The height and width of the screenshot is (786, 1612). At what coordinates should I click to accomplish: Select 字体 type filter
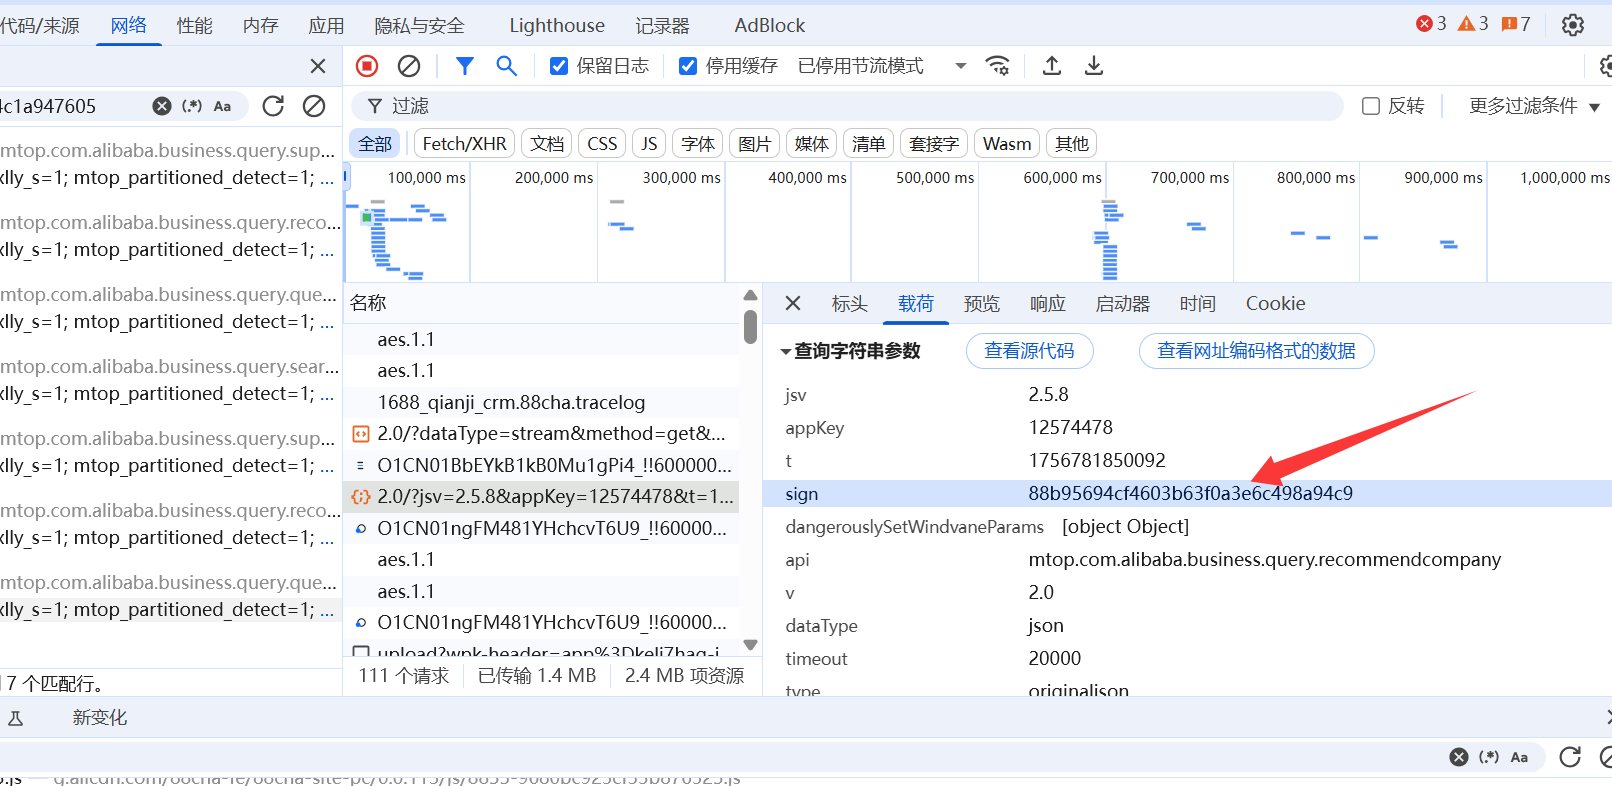698,144
